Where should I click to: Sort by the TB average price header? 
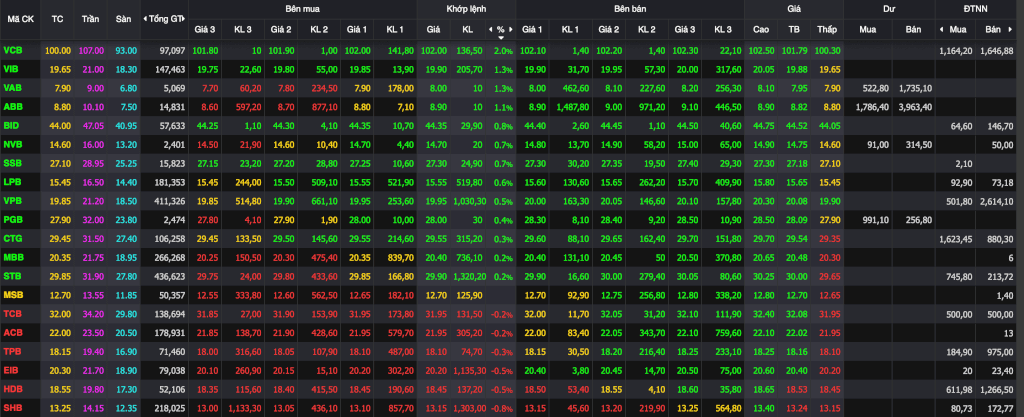point(794,30)
